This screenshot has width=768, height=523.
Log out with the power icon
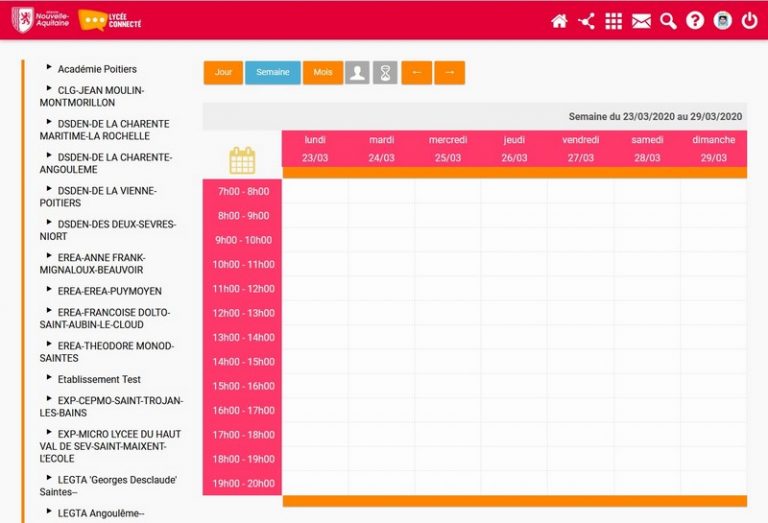click(x=749, y=21)
